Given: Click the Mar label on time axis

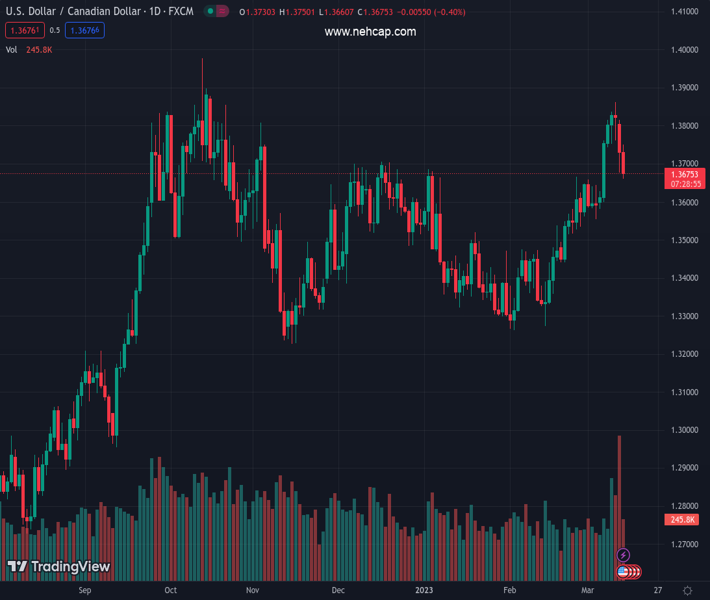Looking at the screenshot, I should click(x=590, y=591).
